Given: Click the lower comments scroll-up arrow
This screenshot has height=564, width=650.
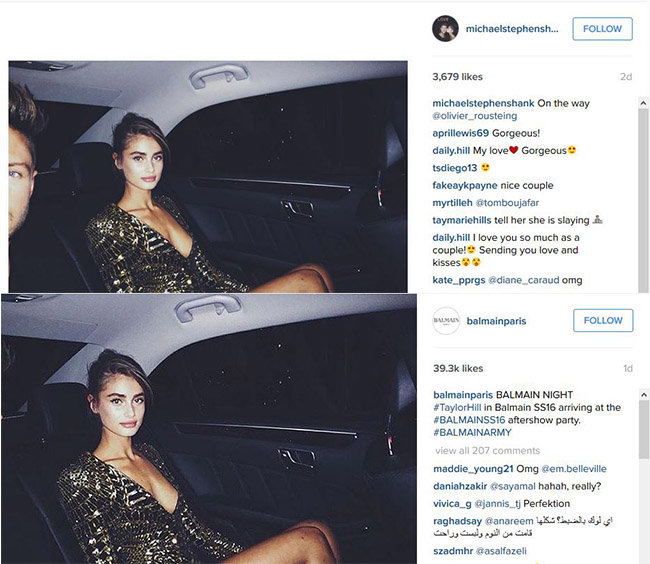Looking at the screenshot, I should (x=644, y=395).
